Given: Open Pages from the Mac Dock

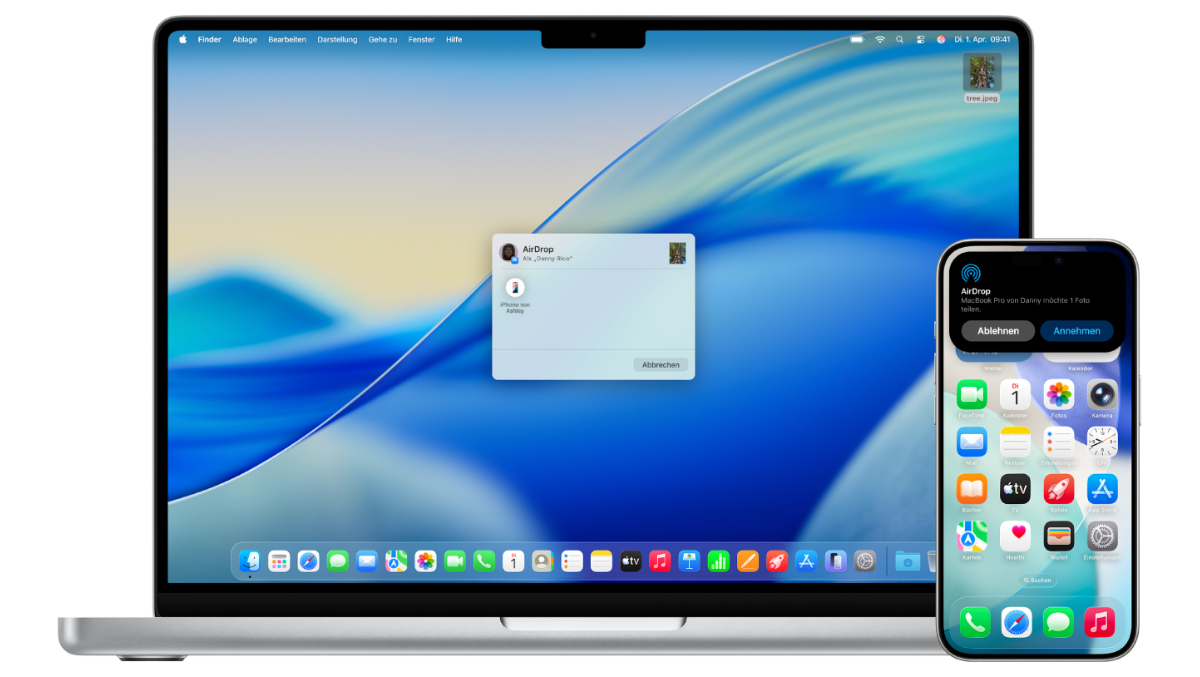Looking at the screenshot, I should coord(748,561).
